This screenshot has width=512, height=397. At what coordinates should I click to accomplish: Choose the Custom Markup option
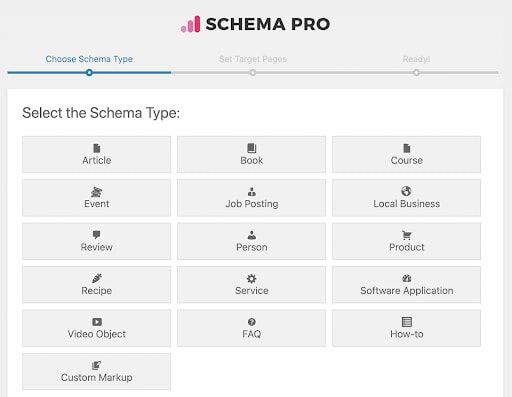[96, 372]
